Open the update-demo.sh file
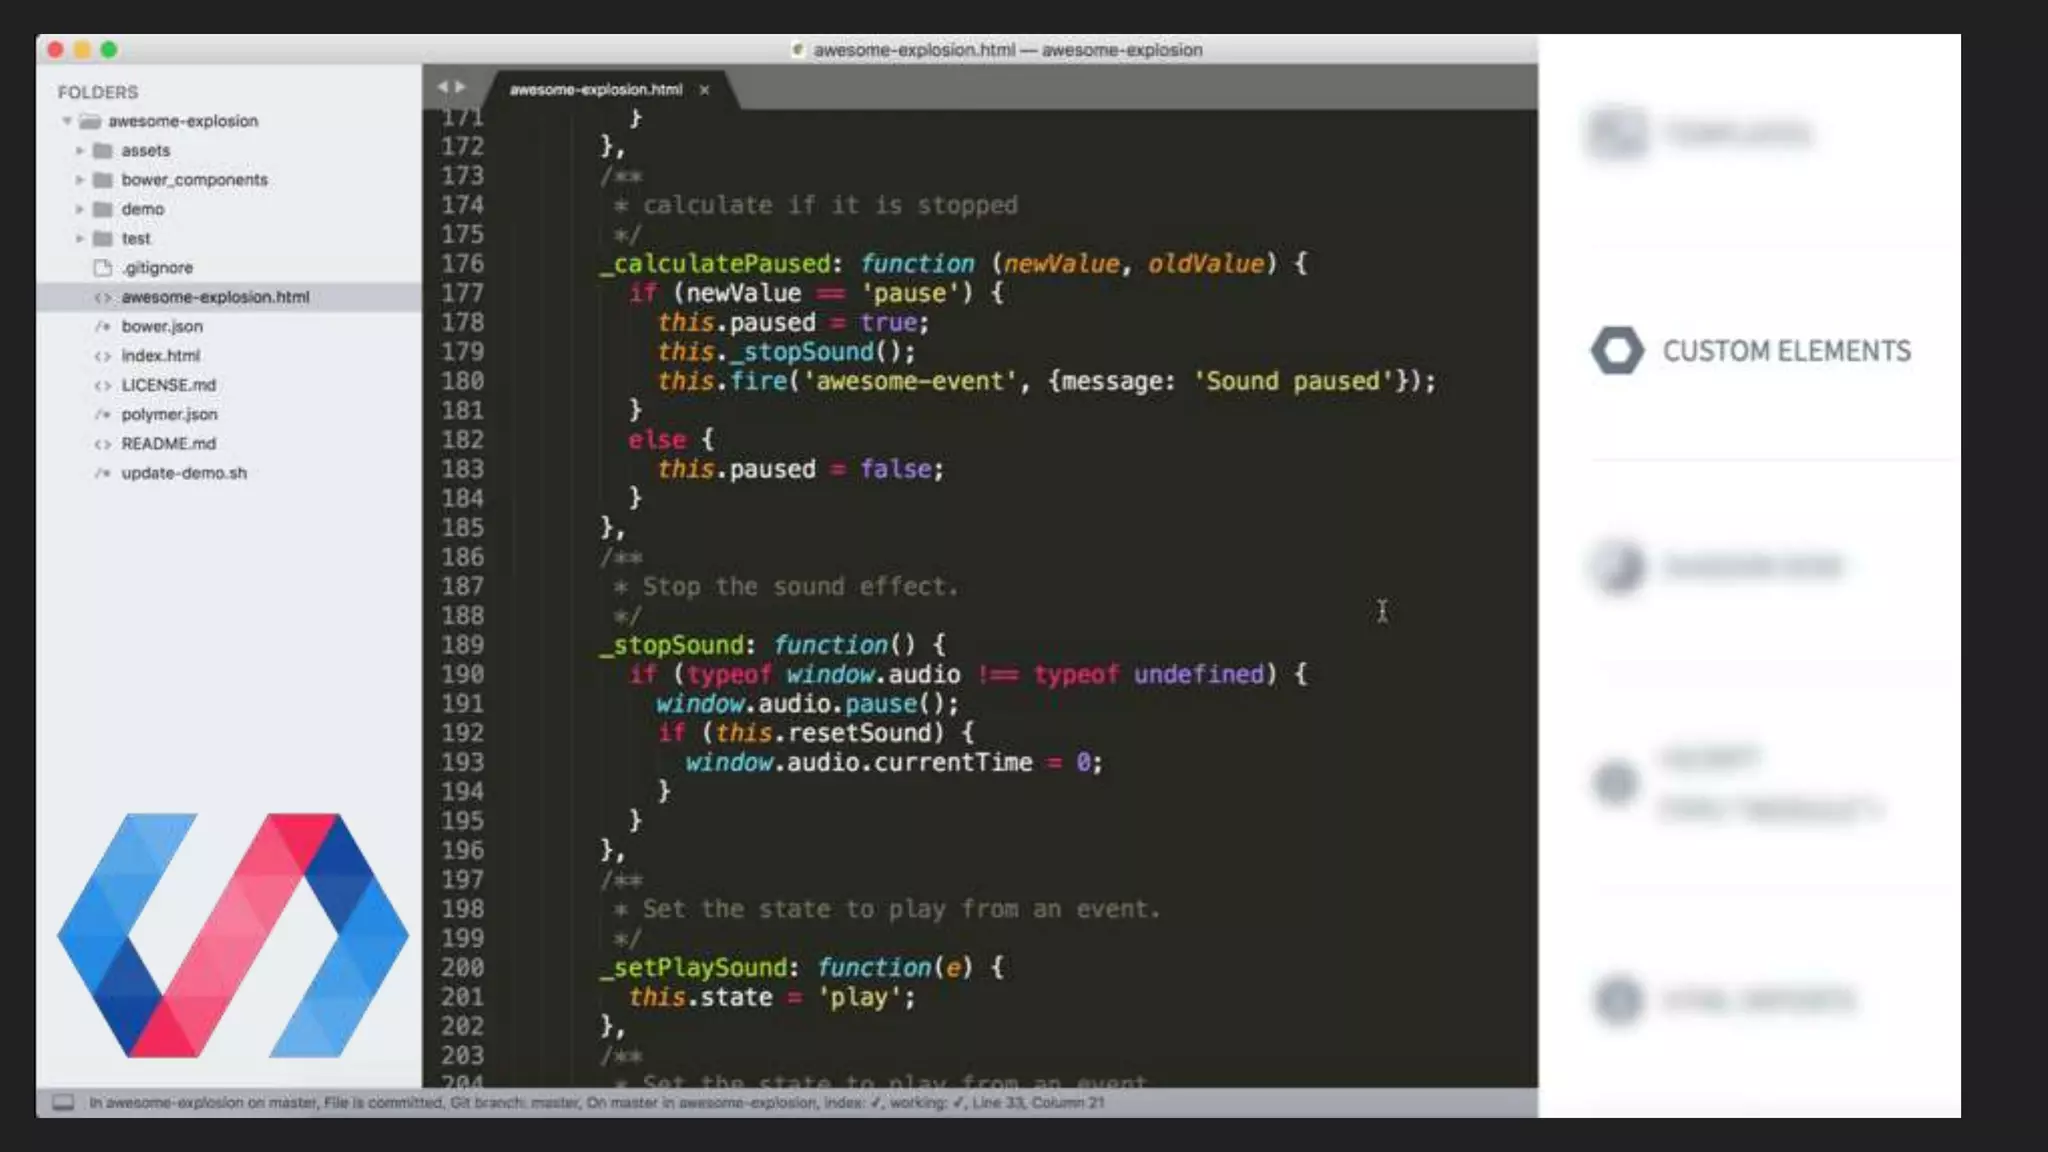Viewport: 2048px width, 1152px height. point(183,473)
